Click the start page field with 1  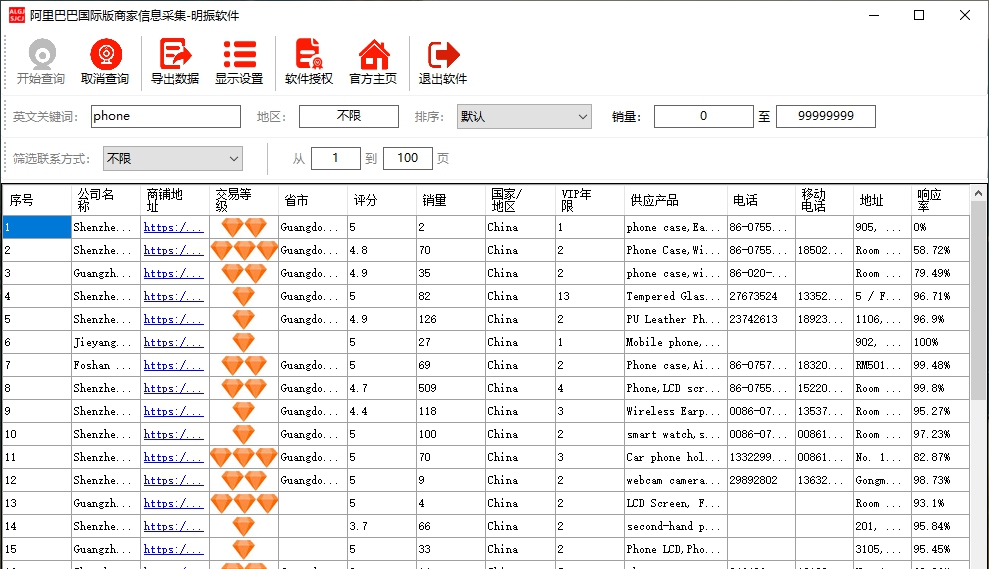tap(336, 158)
